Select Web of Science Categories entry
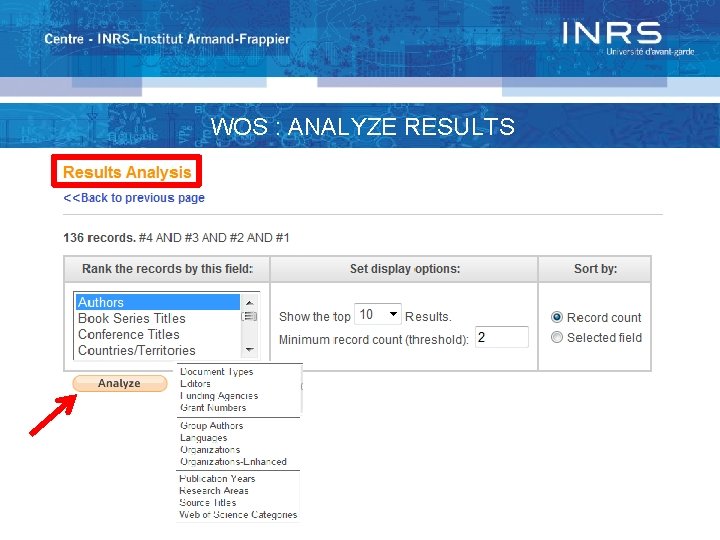The image size is (720, 540). [238, 515]
